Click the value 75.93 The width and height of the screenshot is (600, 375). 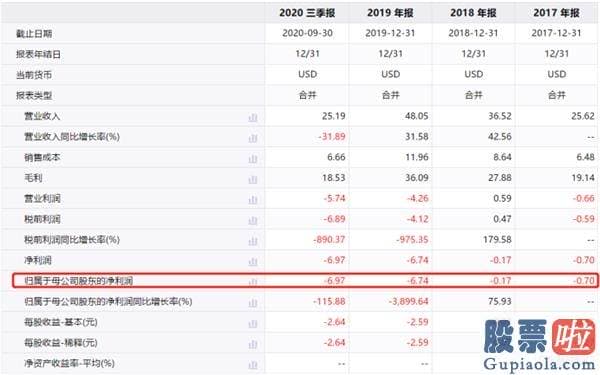pos(500,302)
